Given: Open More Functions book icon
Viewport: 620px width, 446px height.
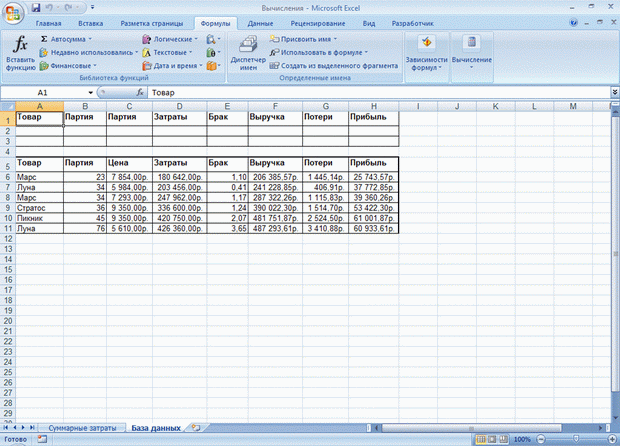Looking at the screenshot, I should click(213, 66).
